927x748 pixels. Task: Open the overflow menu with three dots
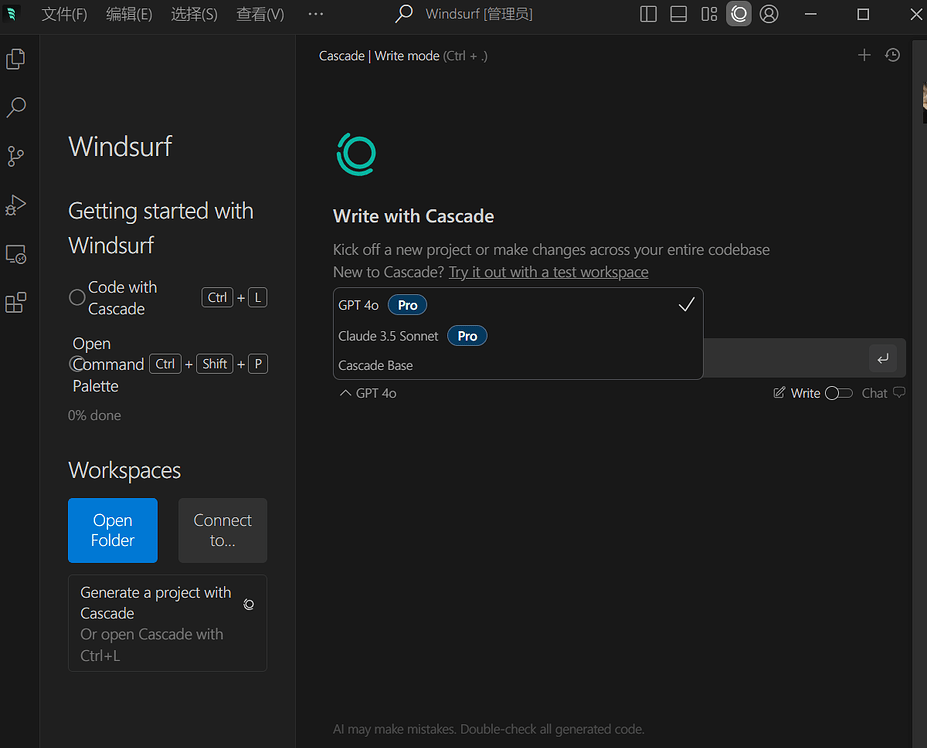(x=316, y=14)
